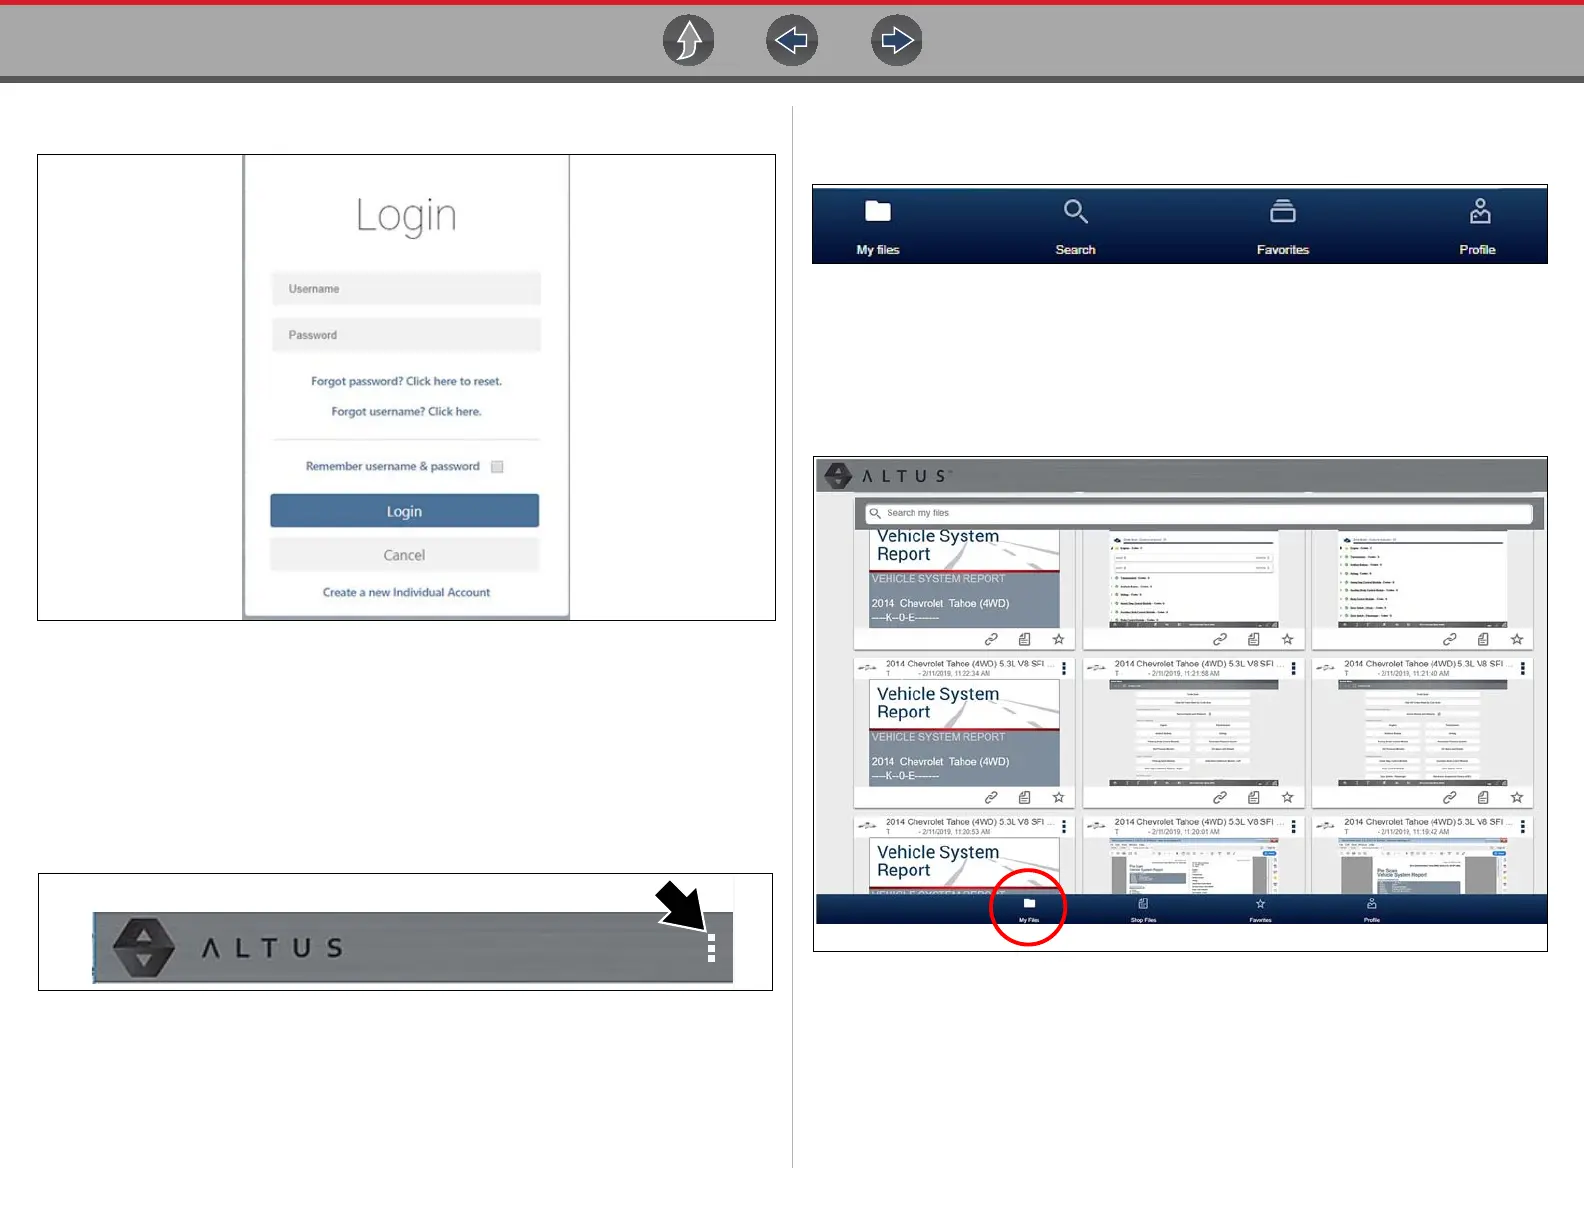Click the vehicle logo icon on 11:20:01 AM card
The width and height of the screenshot is (1584, 1224).
(x=1096, y=825)
